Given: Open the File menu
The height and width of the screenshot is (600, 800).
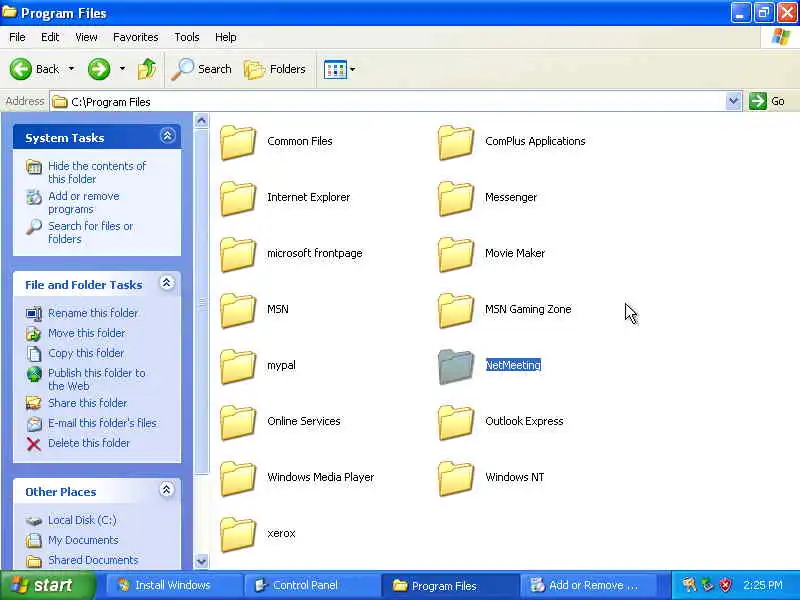Looking at the screenshot, I should [17, 37].
